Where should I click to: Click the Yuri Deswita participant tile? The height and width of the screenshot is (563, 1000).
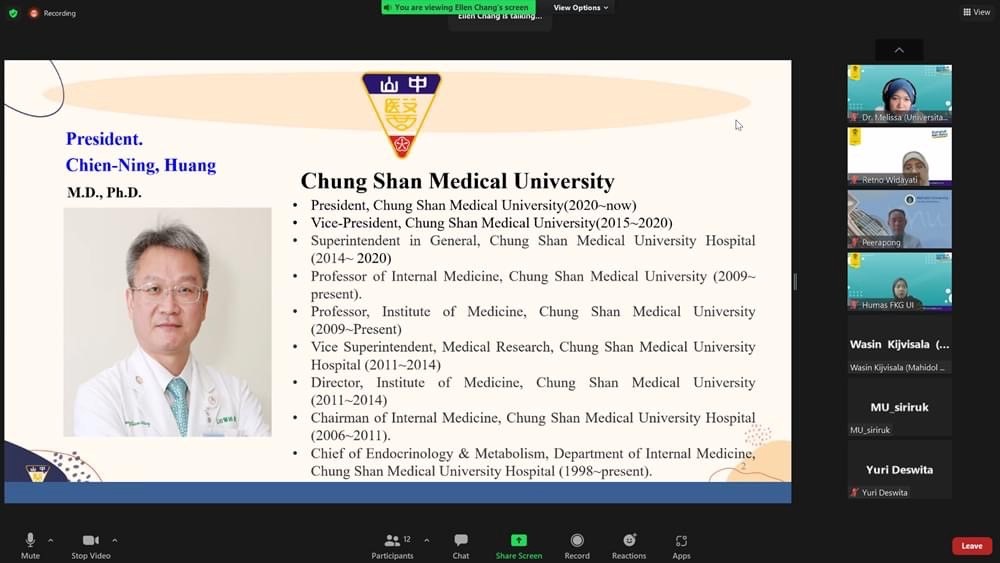[x=899, y=470]
